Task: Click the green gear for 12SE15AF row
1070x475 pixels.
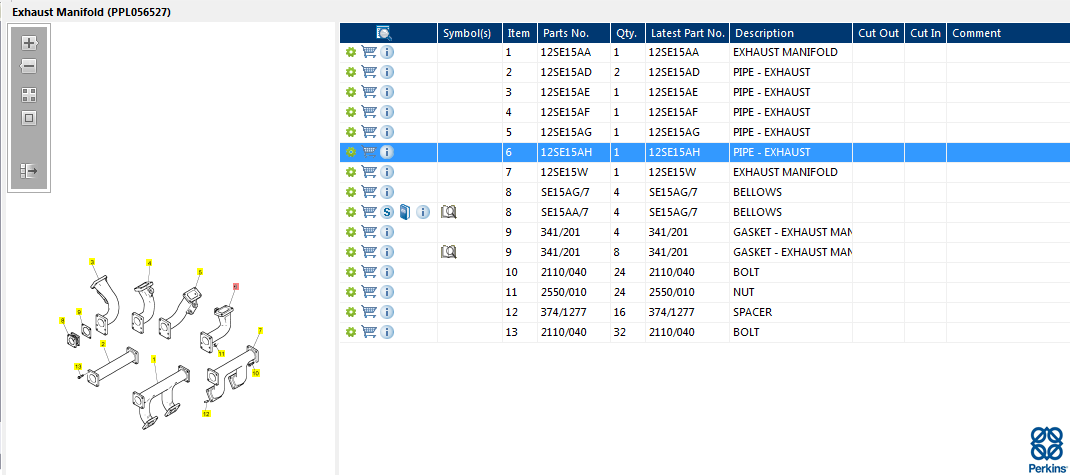Action: (x=351, y=112)
